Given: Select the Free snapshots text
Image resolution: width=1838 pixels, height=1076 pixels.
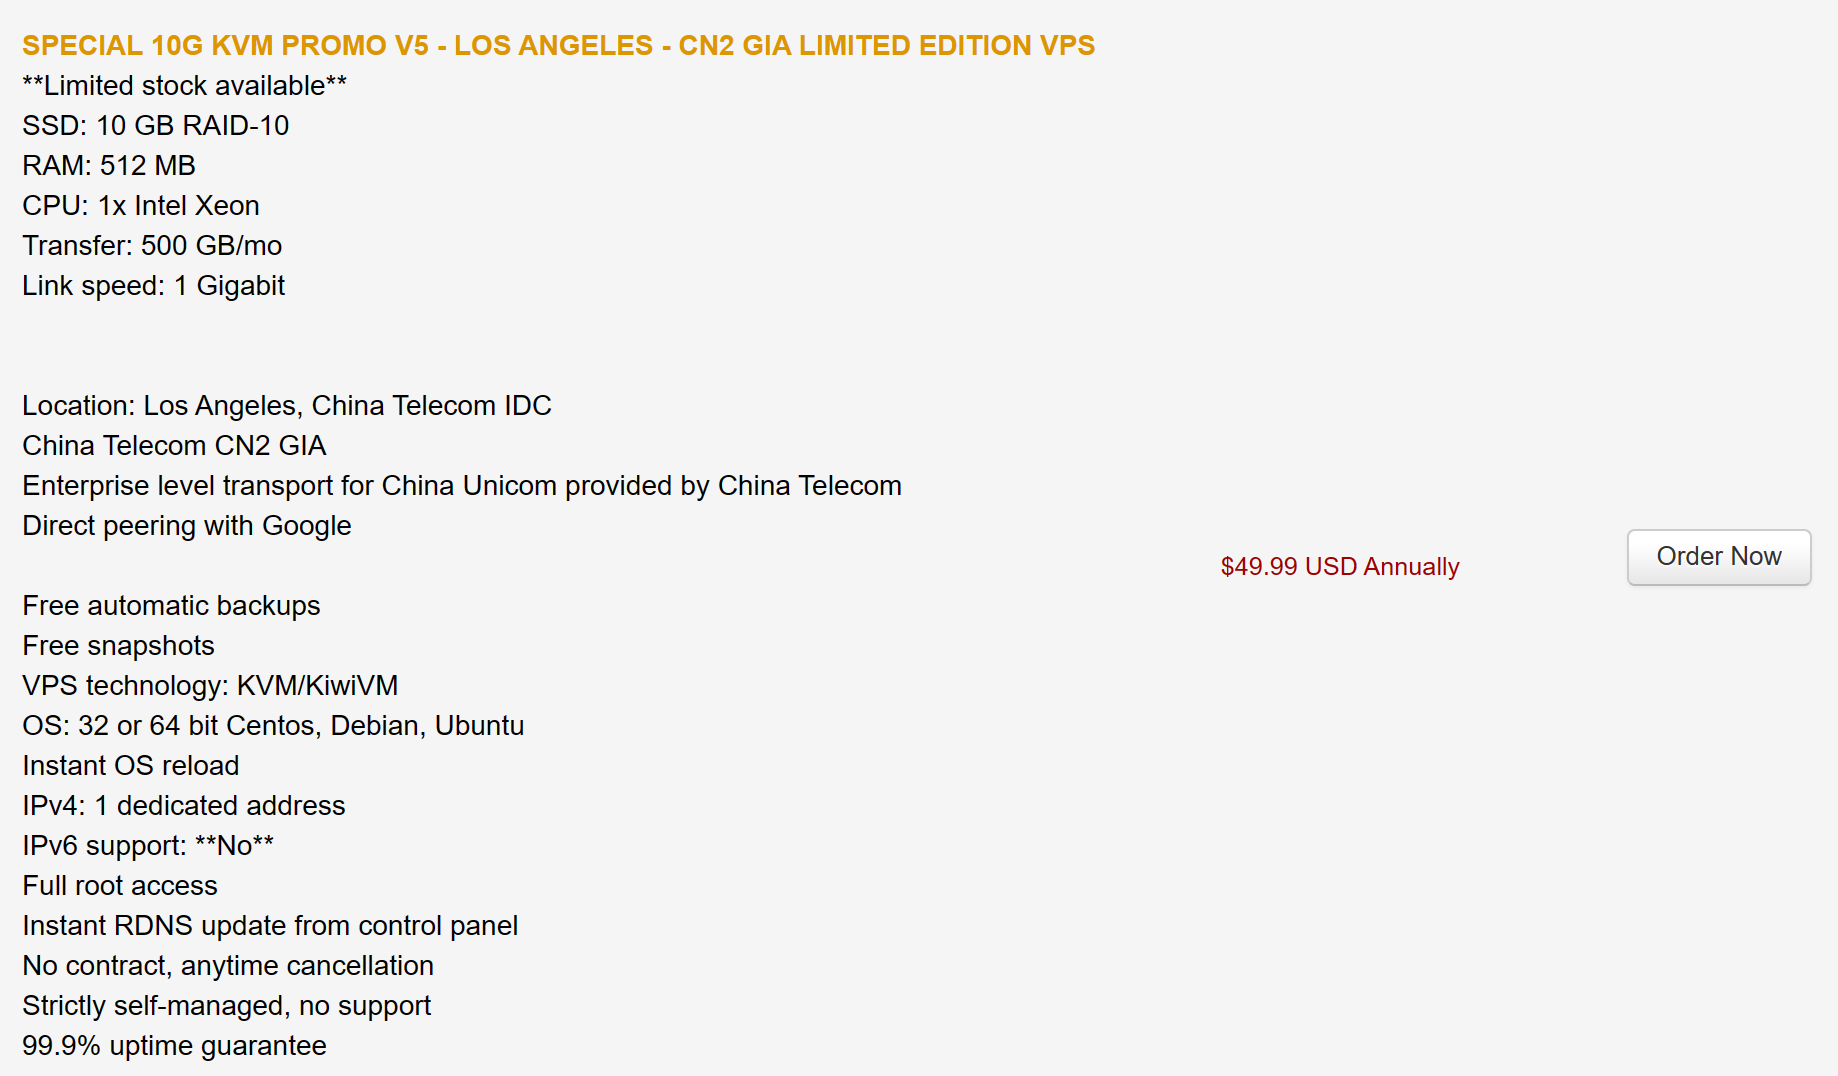Looking at the screenshot, I should (118, 646).
